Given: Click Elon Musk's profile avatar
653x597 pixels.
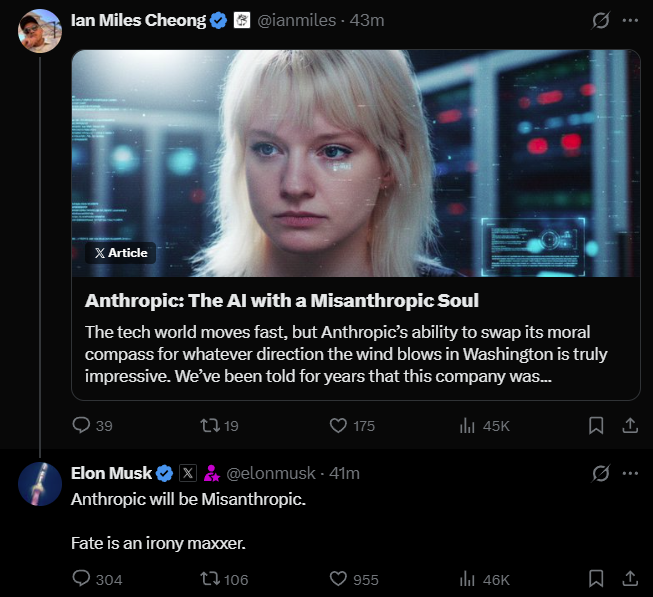Looking at the screenshot, I should [40, 484].
